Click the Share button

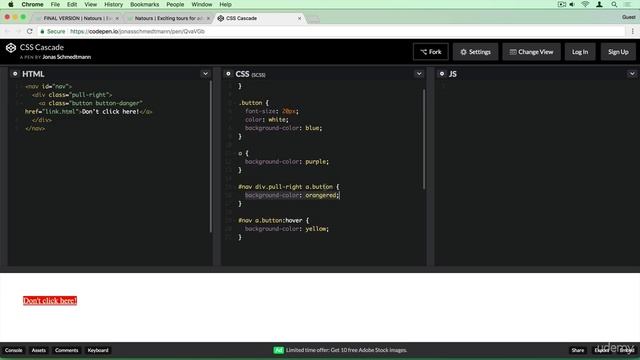tap(578, 350)
